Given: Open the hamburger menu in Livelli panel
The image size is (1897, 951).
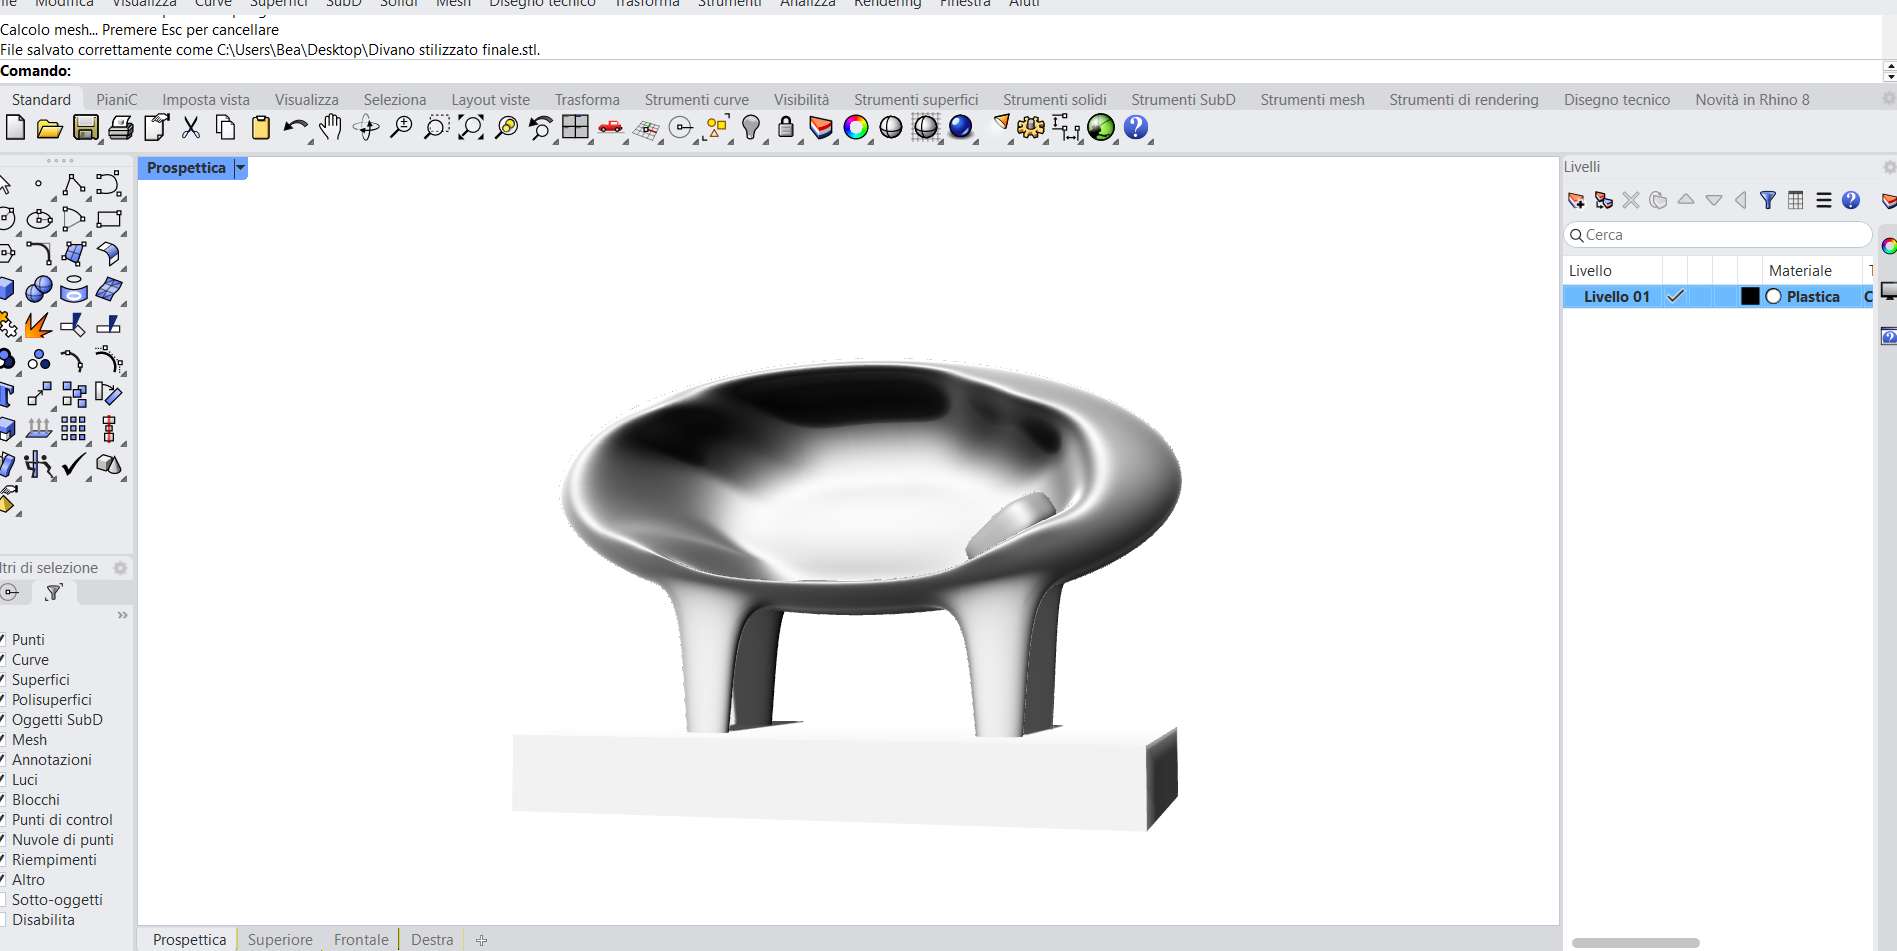Looking at the screenshot, I should pyautogui.click(x=1824, y=200).
